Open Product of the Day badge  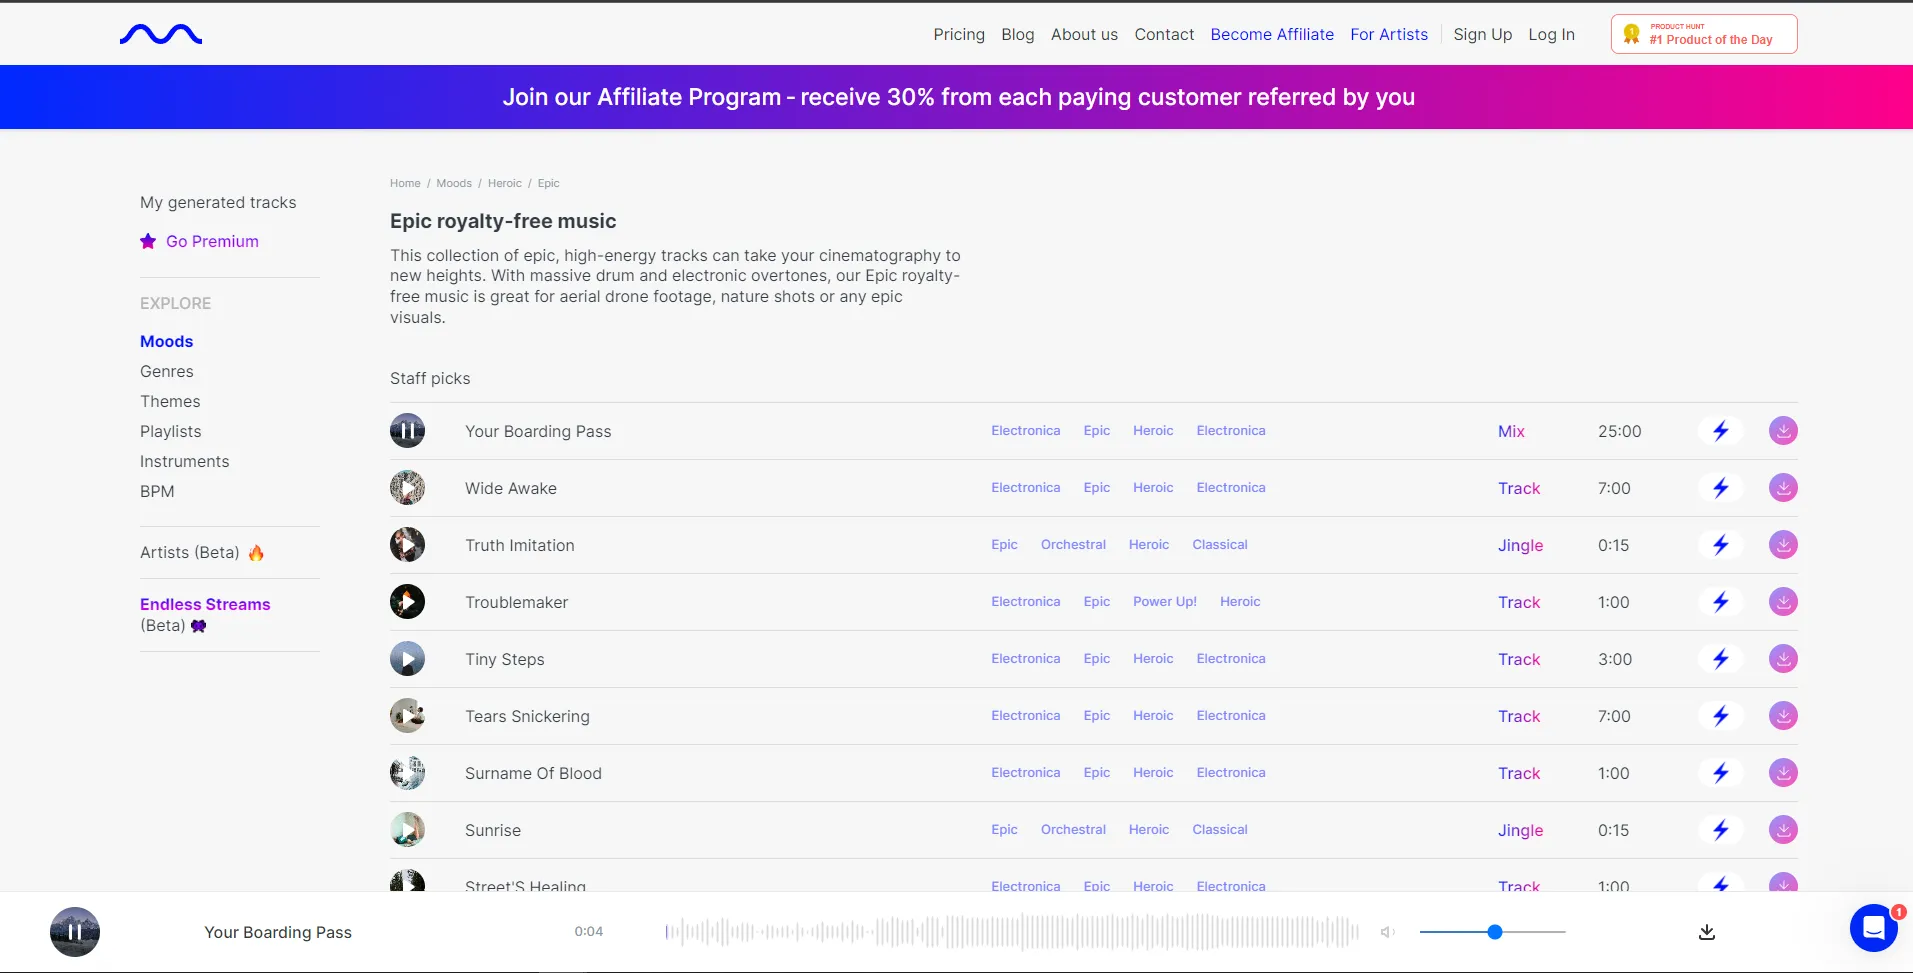1704,34
